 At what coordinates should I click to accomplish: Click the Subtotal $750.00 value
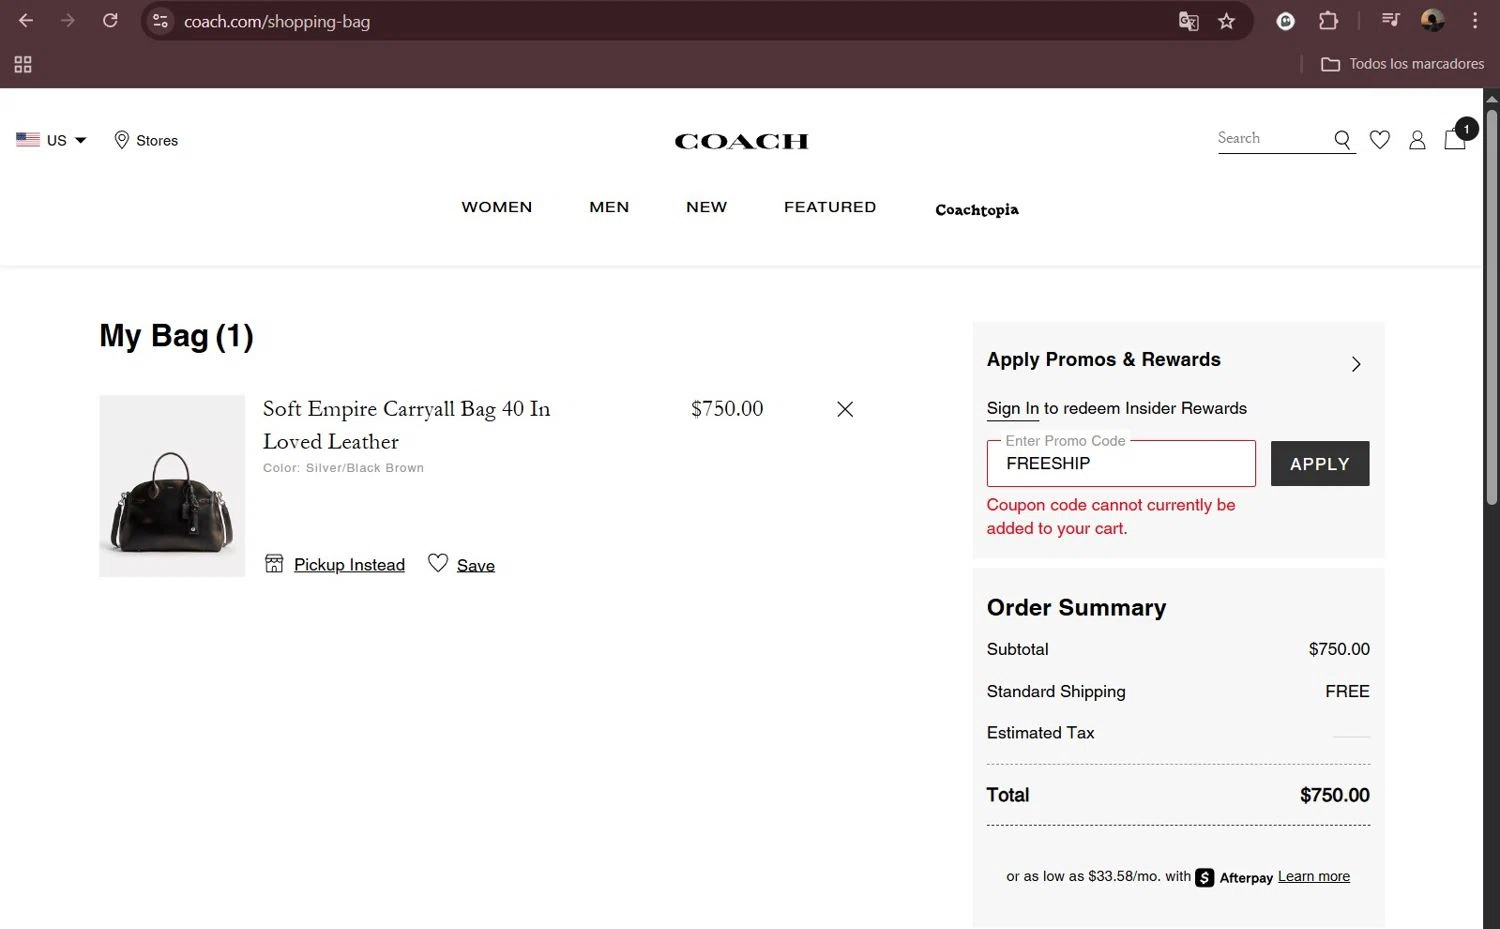(x=1339, y=649)
